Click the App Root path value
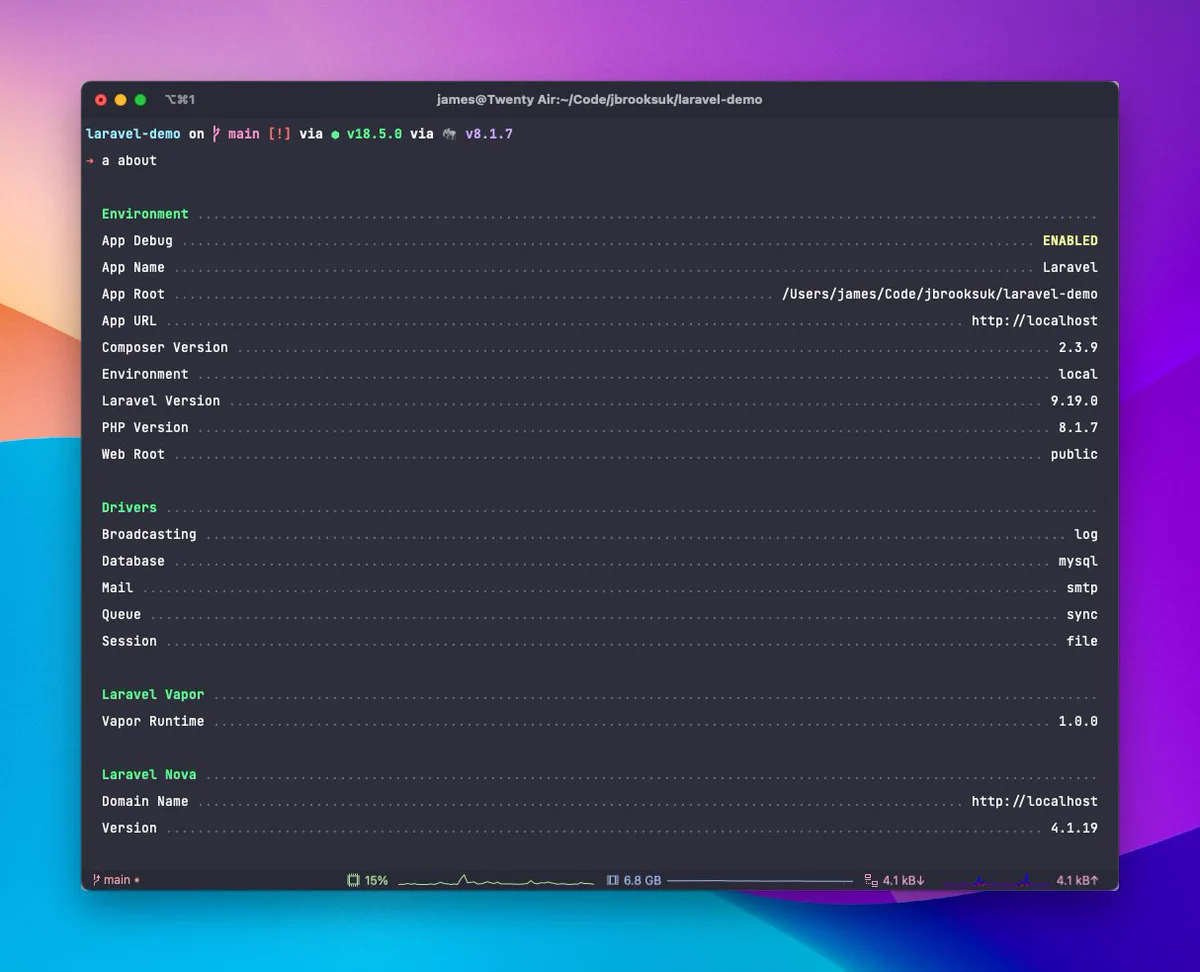 (x=940, y=294)
